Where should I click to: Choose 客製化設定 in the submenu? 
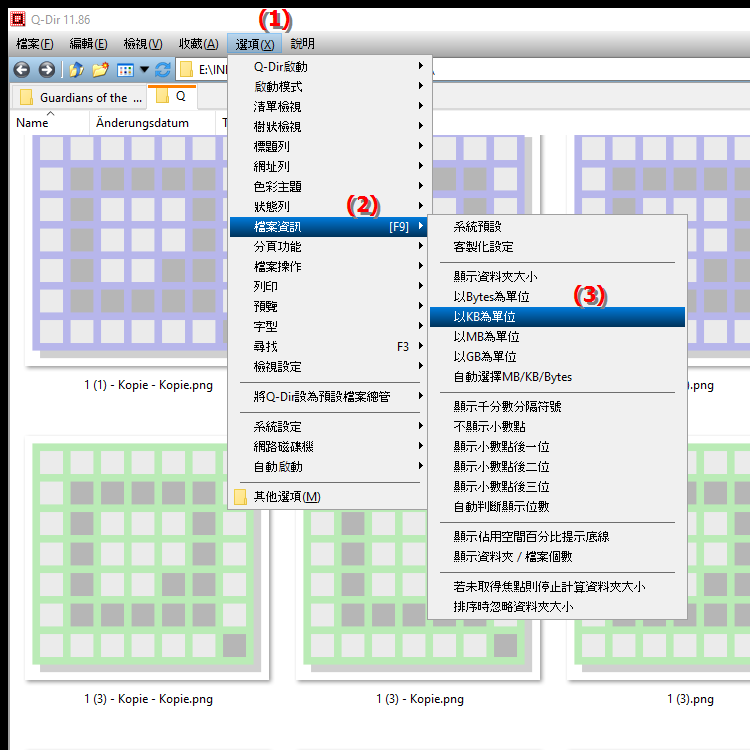pos(557,247)
